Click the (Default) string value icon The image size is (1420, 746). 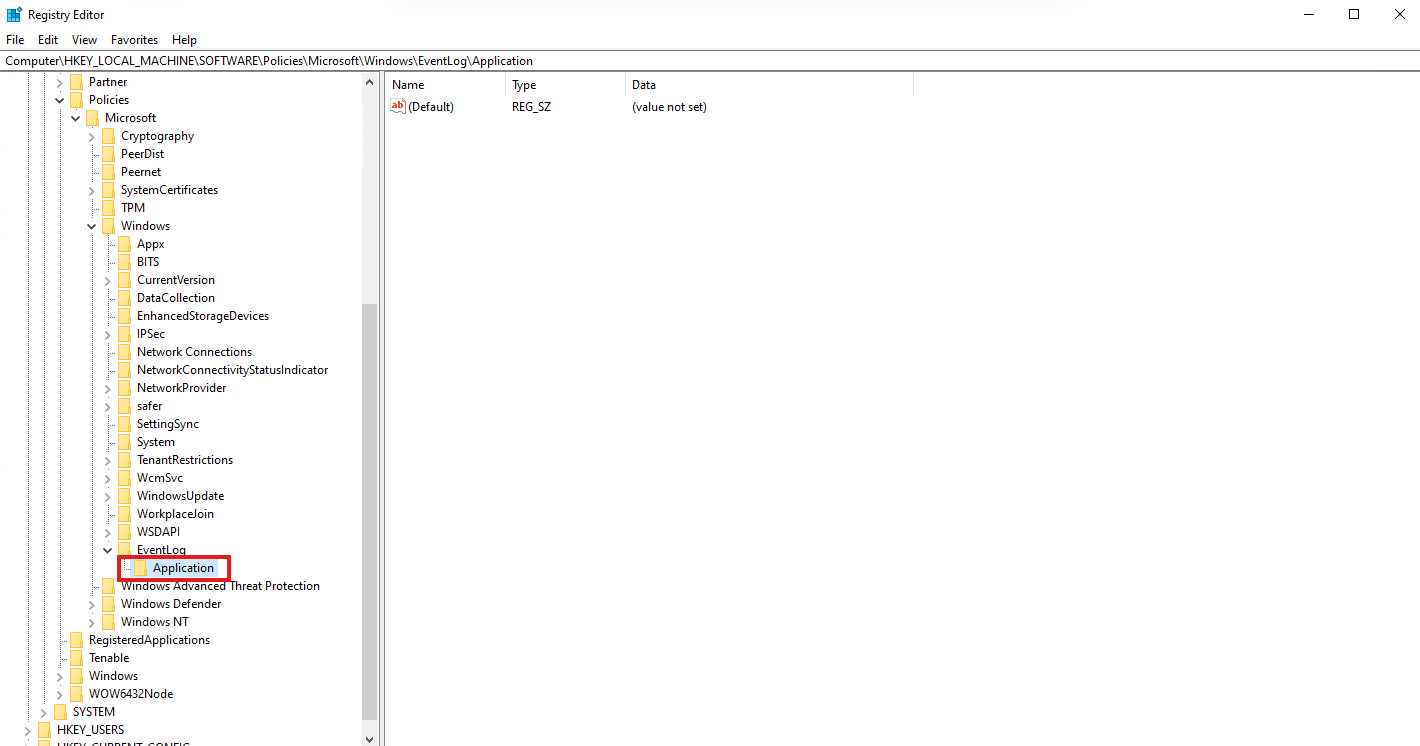398,107
